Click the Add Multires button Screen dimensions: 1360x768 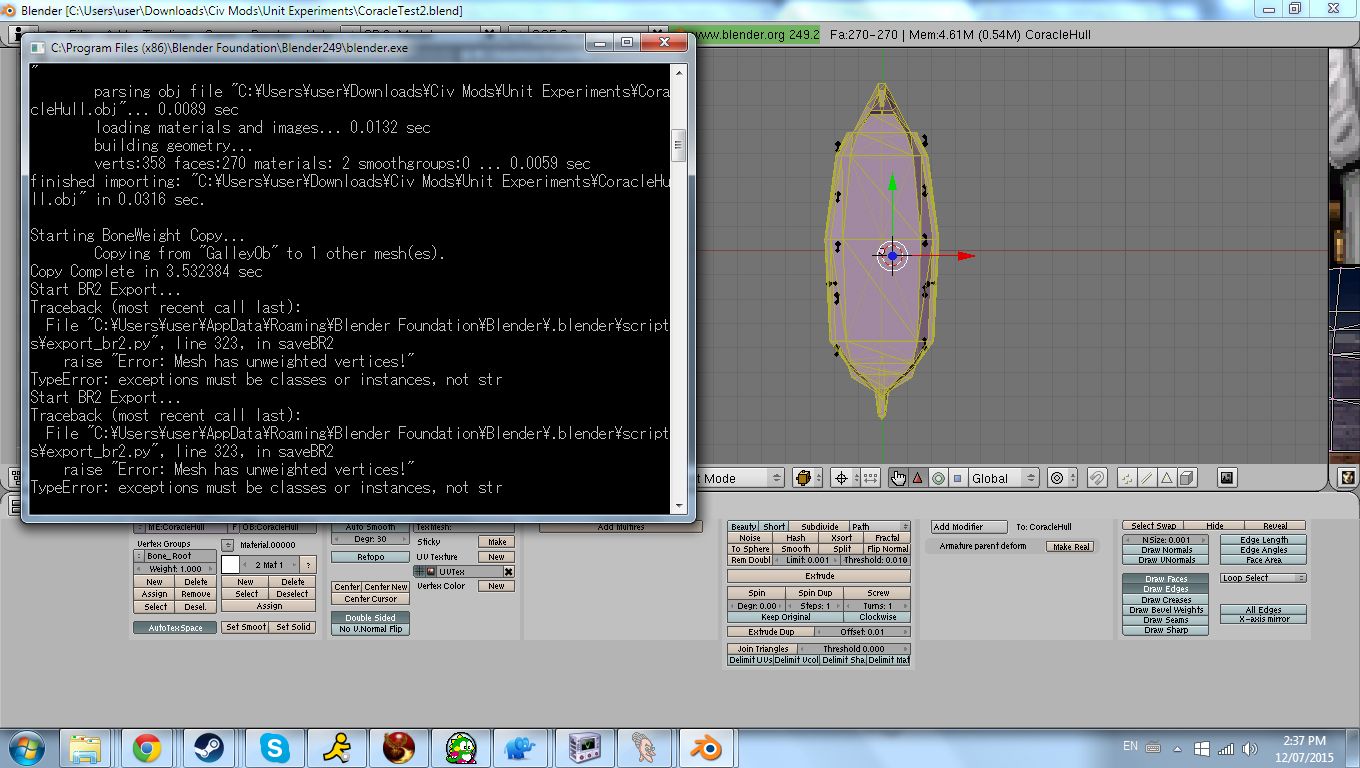pyautogui.click(x=620, y=527)
